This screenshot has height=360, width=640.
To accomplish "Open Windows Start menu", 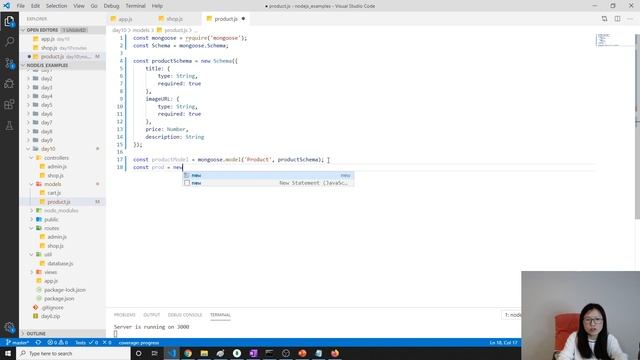I will [8, 353].
